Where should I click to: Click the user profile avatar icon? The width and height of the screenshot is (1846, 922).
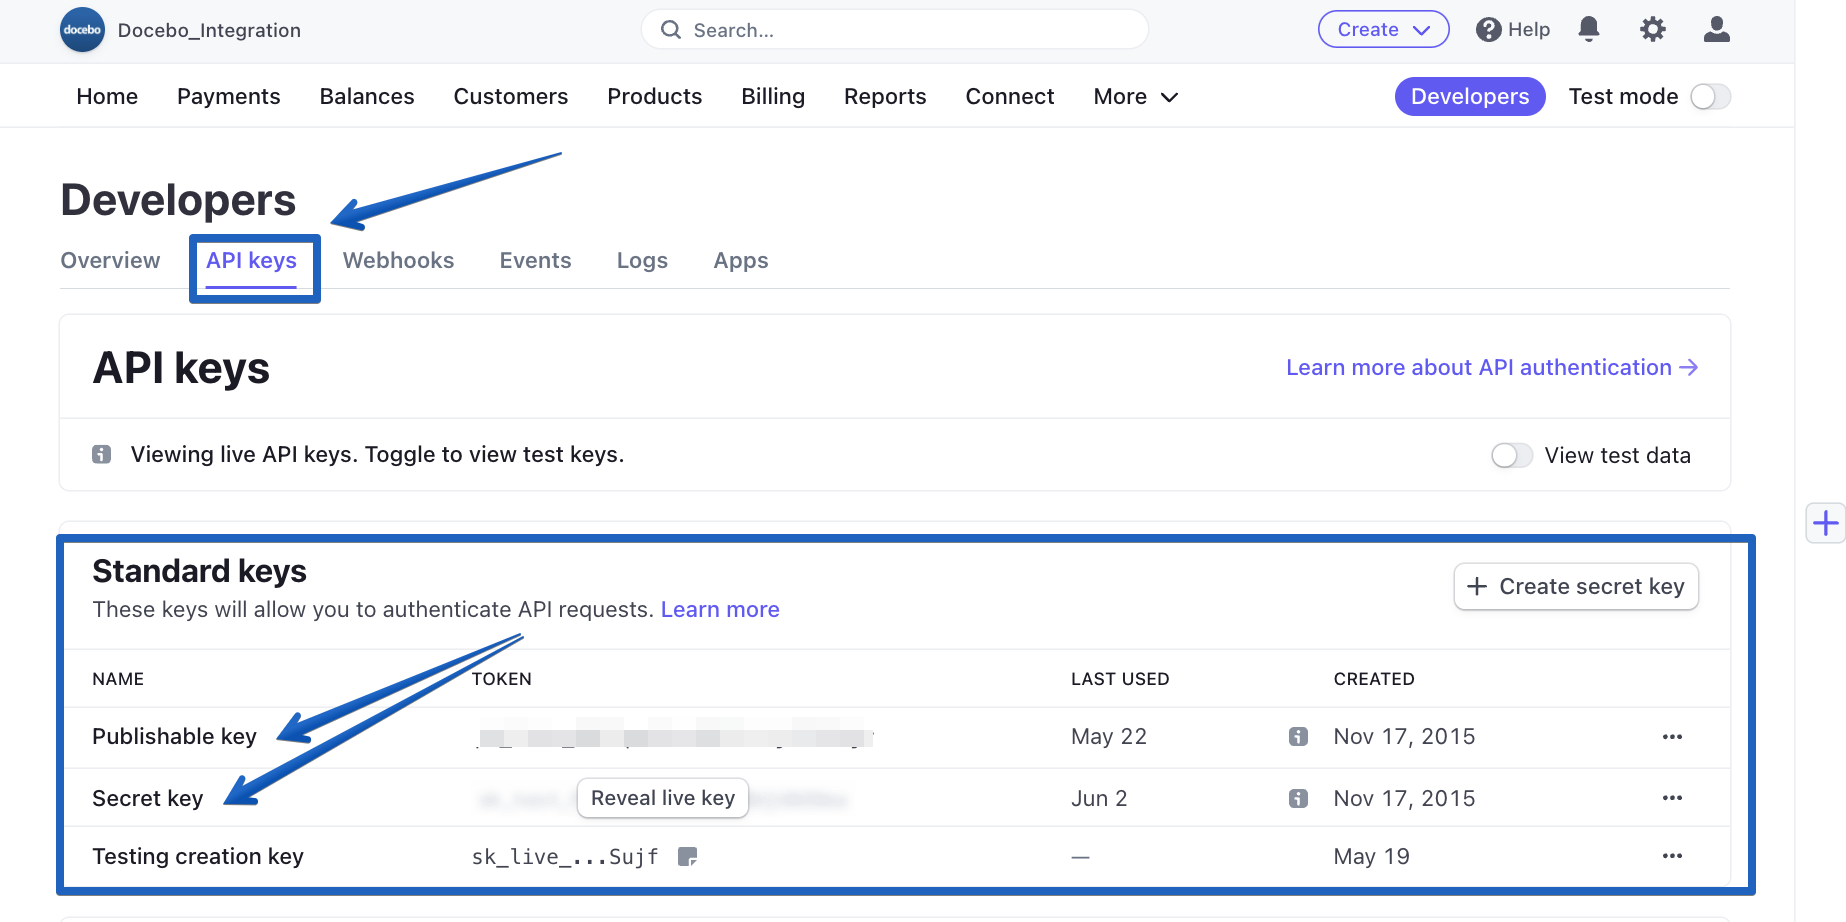click(x=1716, y=29)
